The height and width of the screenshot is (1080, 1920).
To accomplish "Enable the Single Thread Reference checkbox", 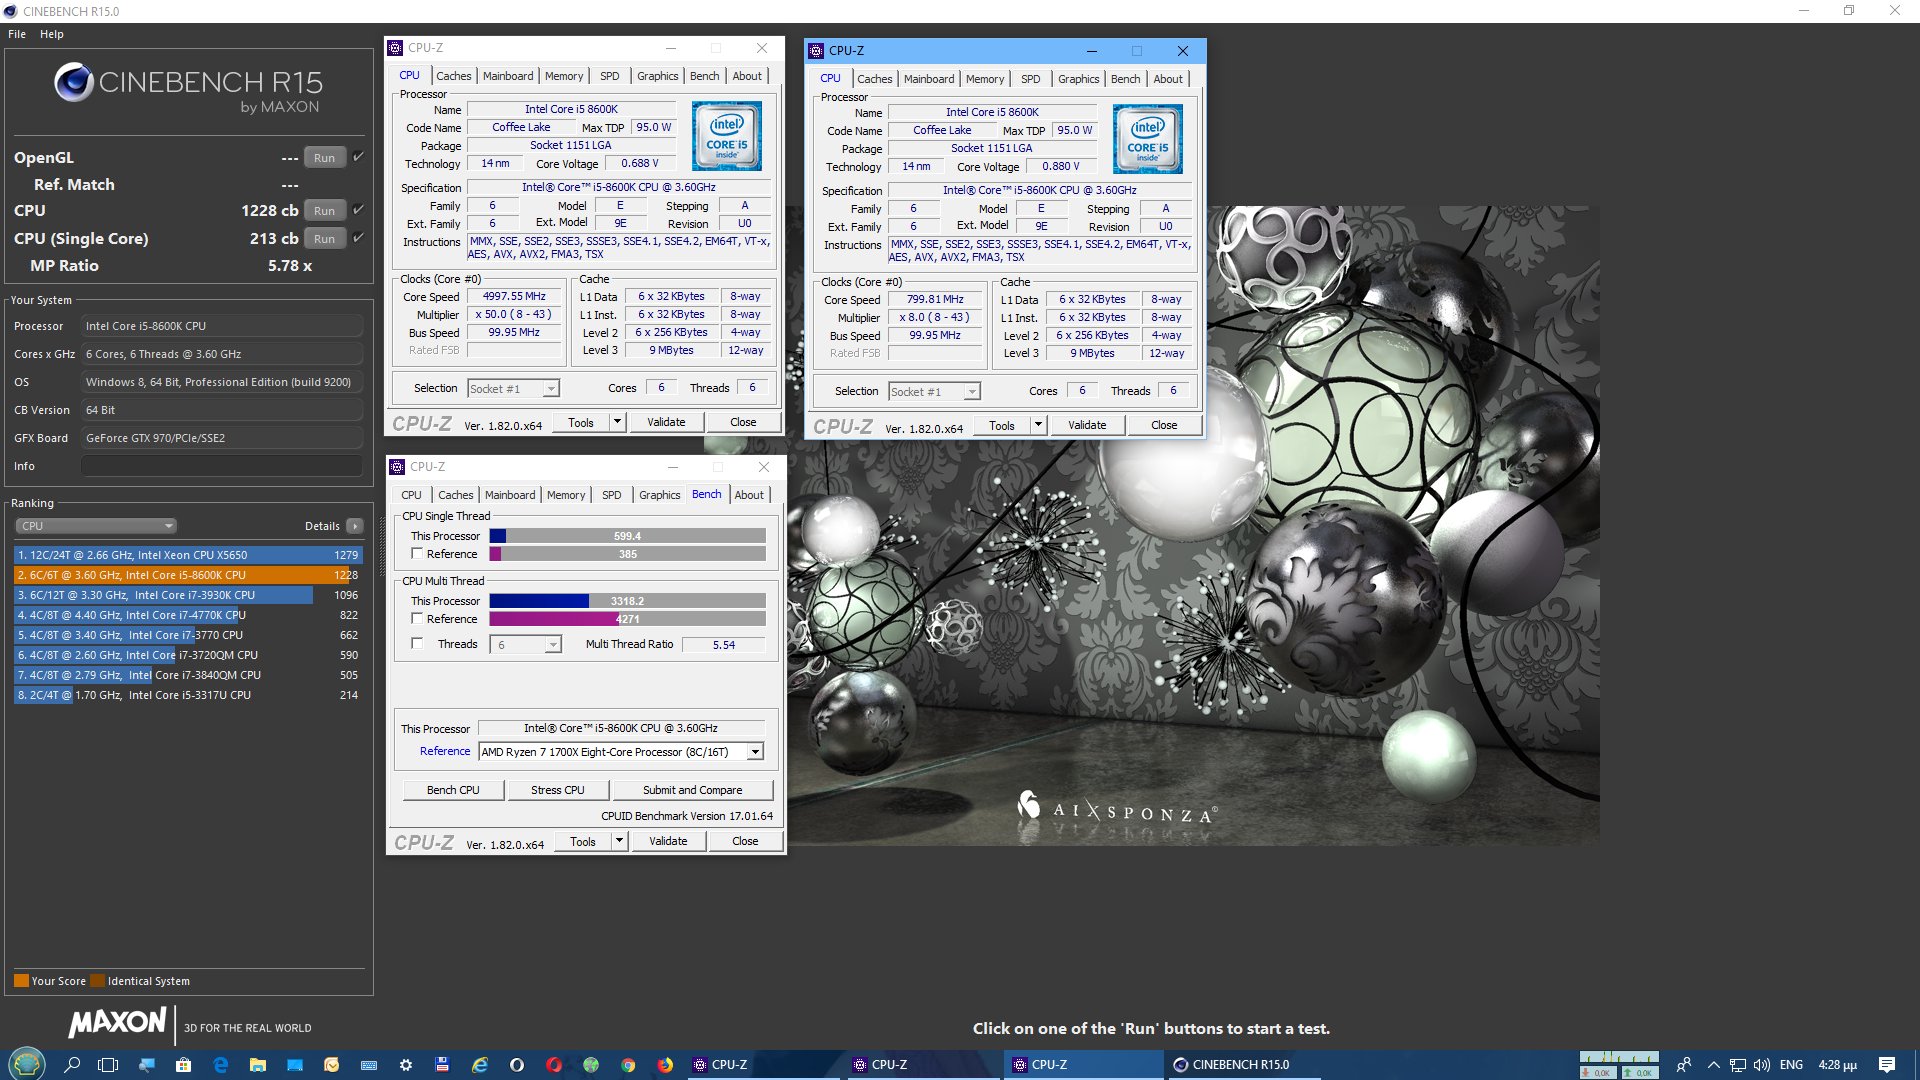I will [417, 554].
